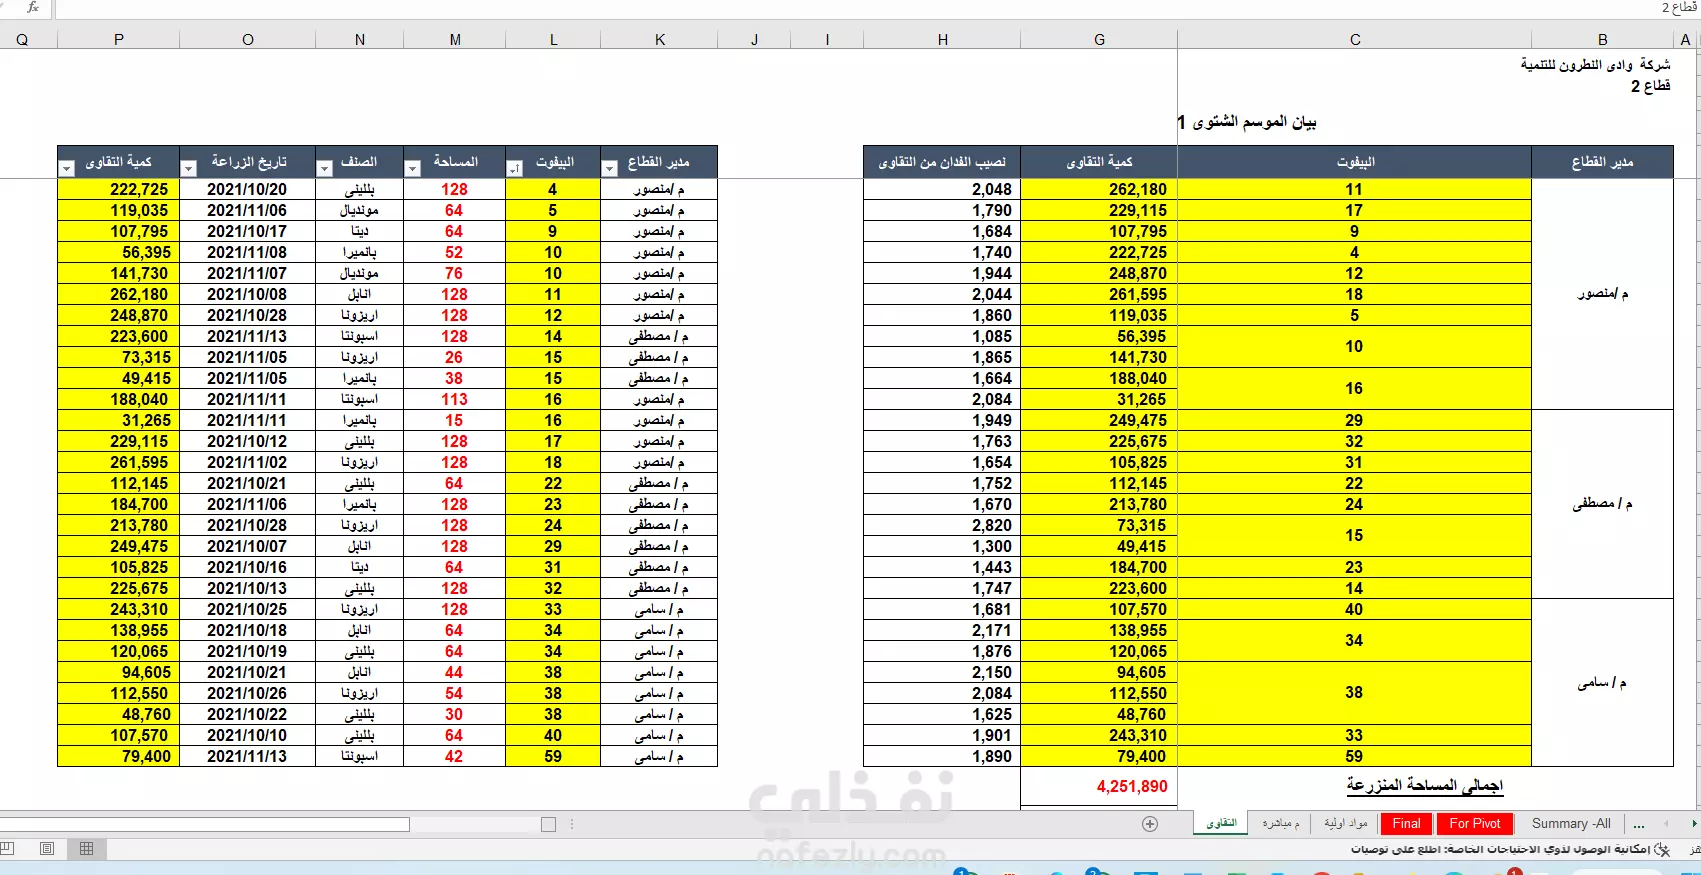Select the التقاوى sheet tab
Image resolution: width=1701 pixels, height=875 pixels.
point(1221,824)
